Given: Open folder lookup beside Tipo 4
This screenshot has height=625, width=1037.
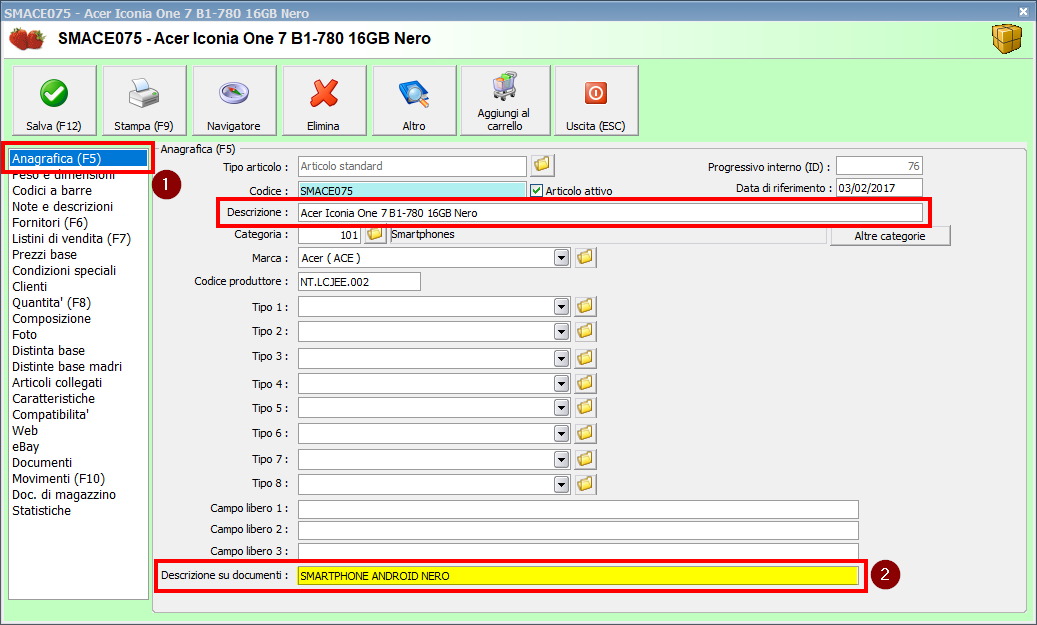Looking at the screenshot, I should [x=585, y=383].
